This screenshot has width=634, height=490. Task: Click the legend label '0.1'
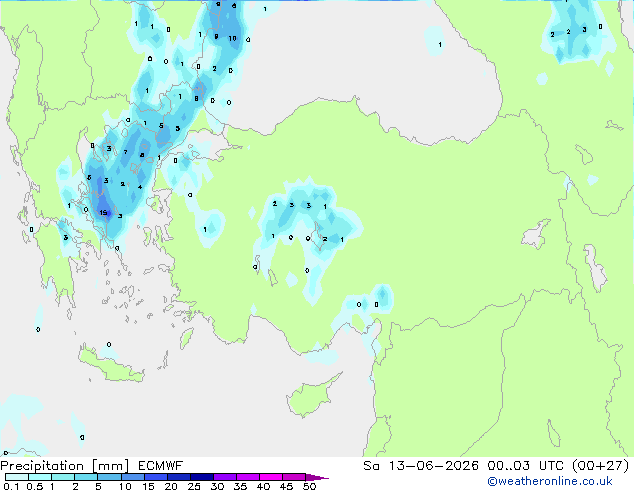tap(11, 486)
